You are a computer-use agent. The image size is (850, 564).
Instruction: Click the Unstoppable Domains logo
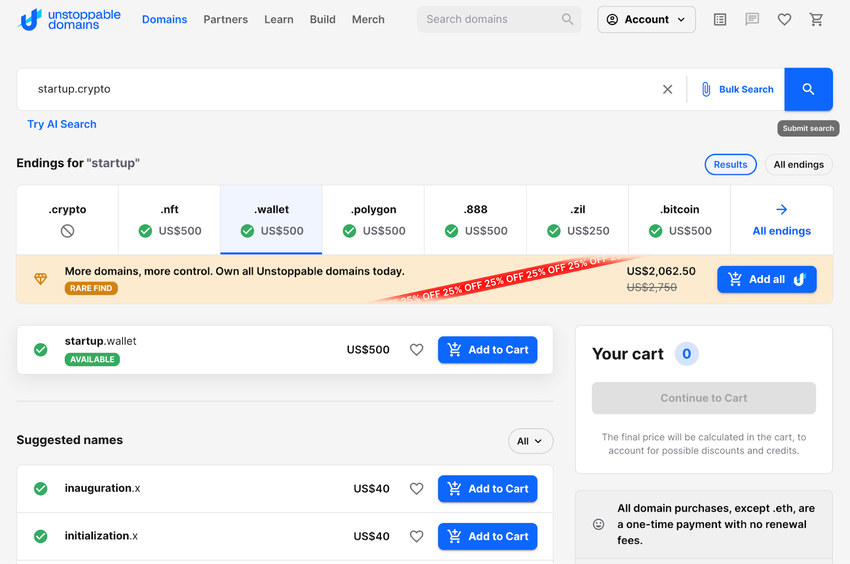tap(70, 19)
